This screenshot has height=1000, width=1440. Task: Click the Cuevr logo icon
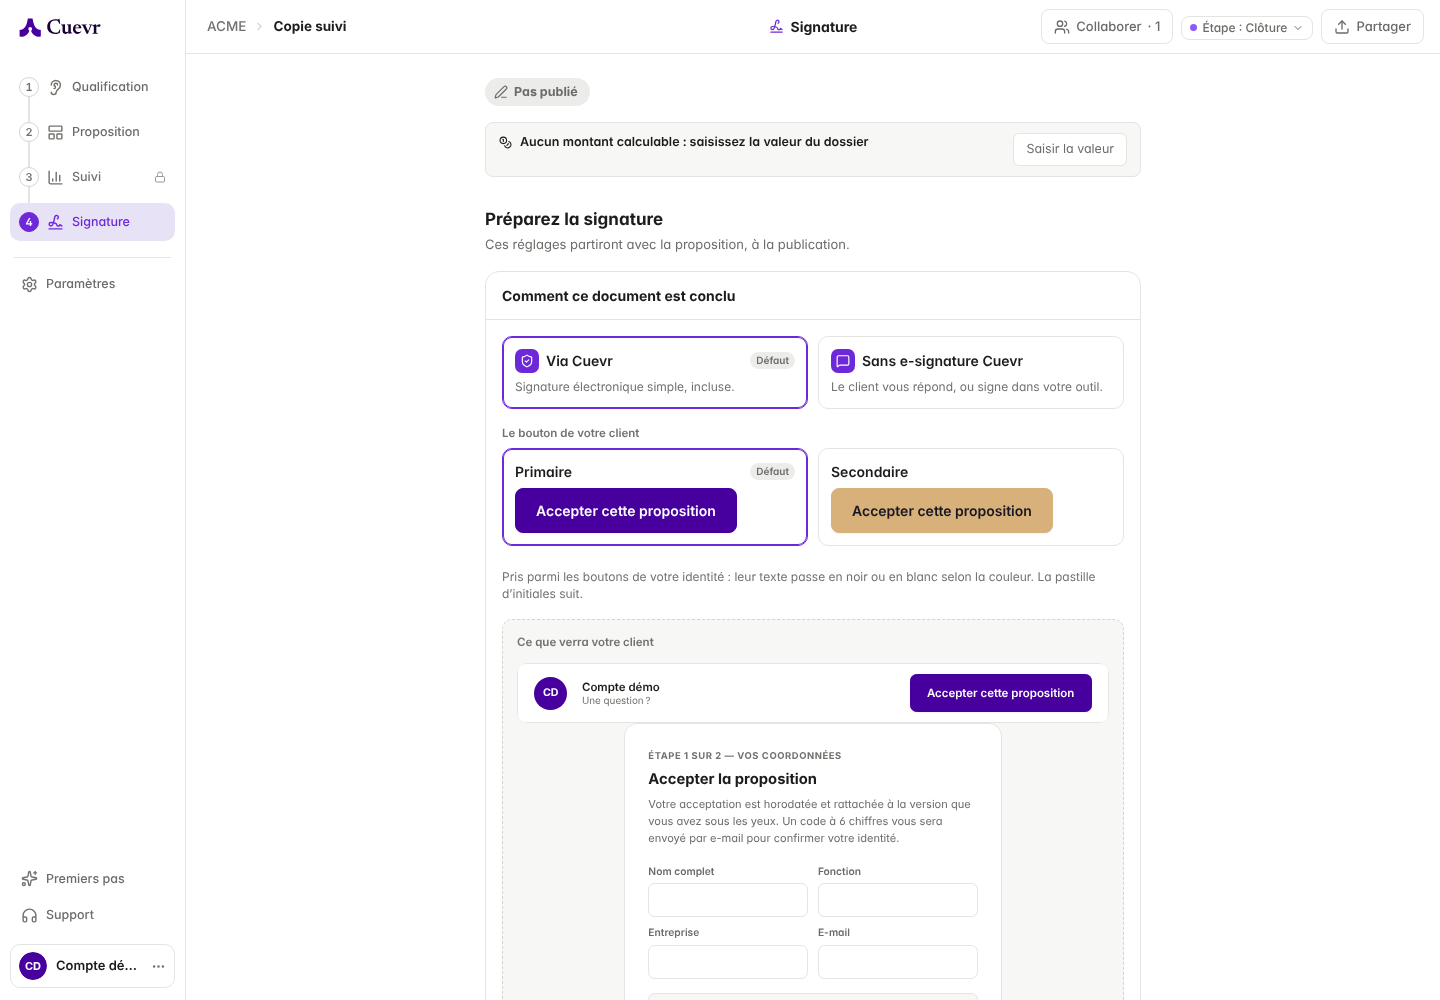click(x=30, y=27)
